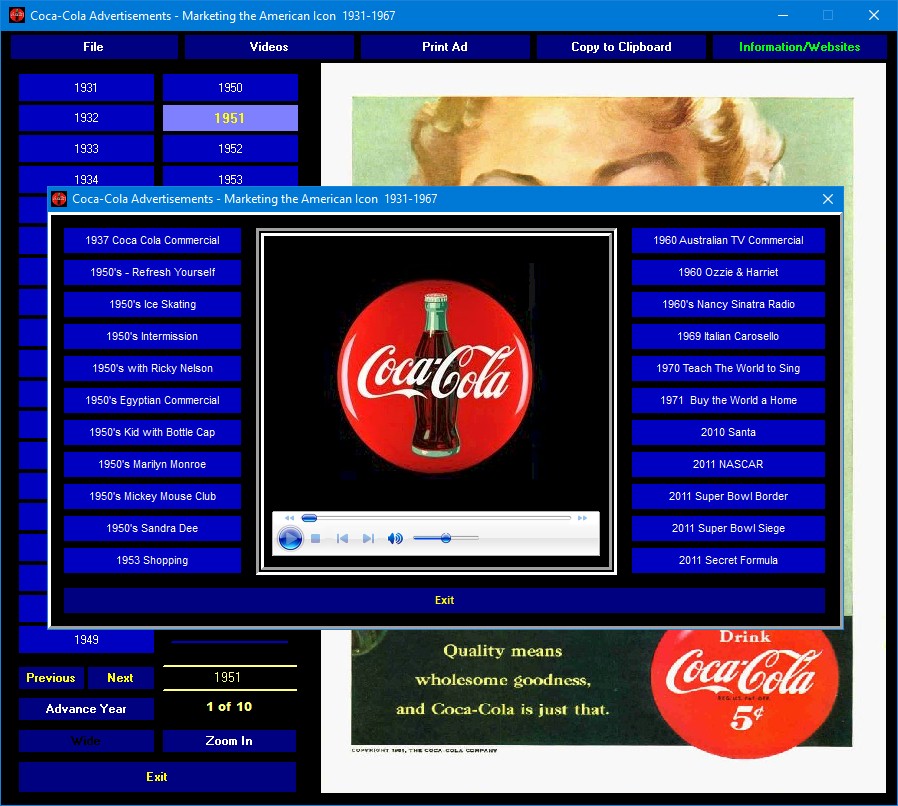This screenshot has width=898, height=806.
Task: Click Exit in the video dialog
Action: point(444,600)
